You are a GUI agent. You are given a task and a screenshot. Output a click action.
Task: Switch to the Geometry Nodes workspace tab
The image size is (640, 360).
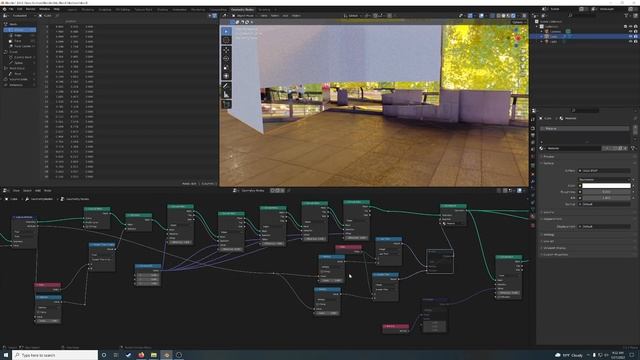(242, 9)
